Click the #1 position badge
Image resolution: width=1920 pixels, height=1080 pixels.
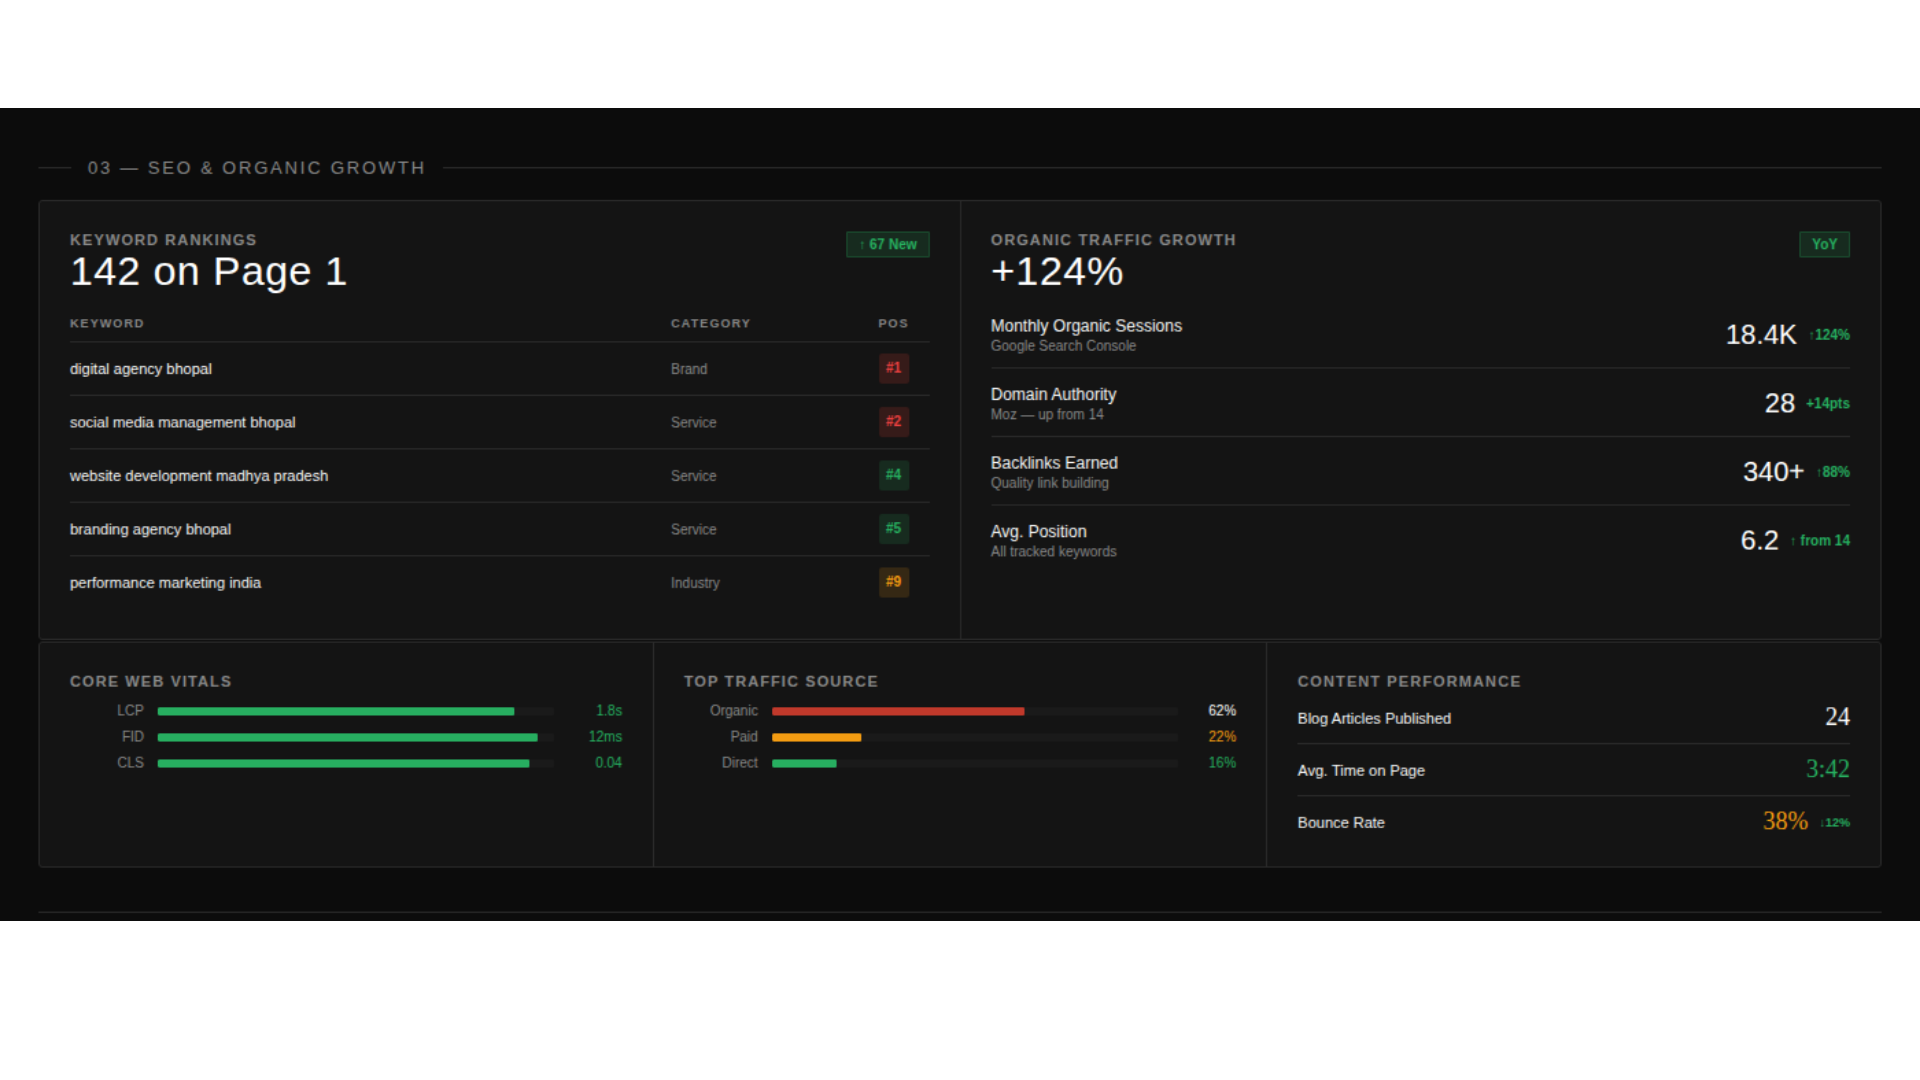894,368
